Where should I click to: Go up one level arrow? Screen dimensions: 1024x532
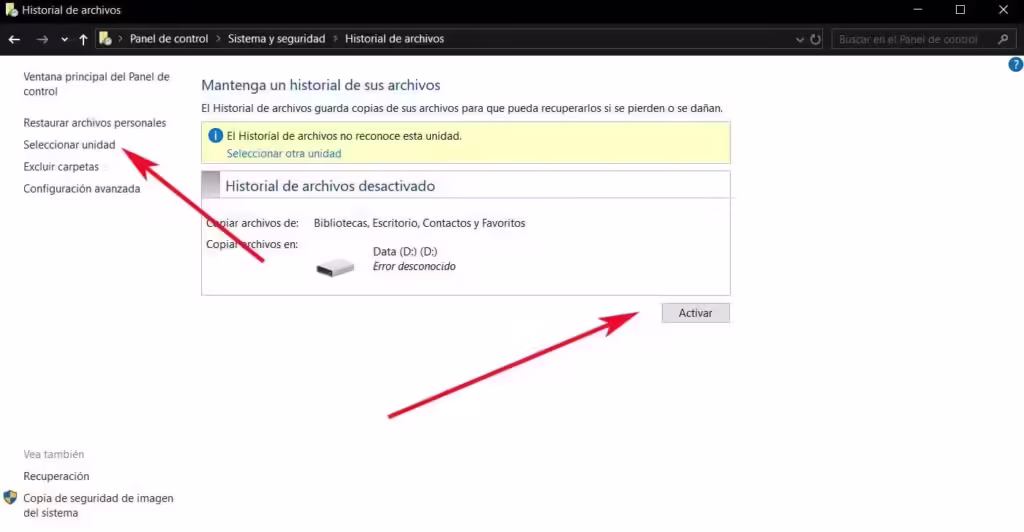pyautogui.click(x=83, y=39)
